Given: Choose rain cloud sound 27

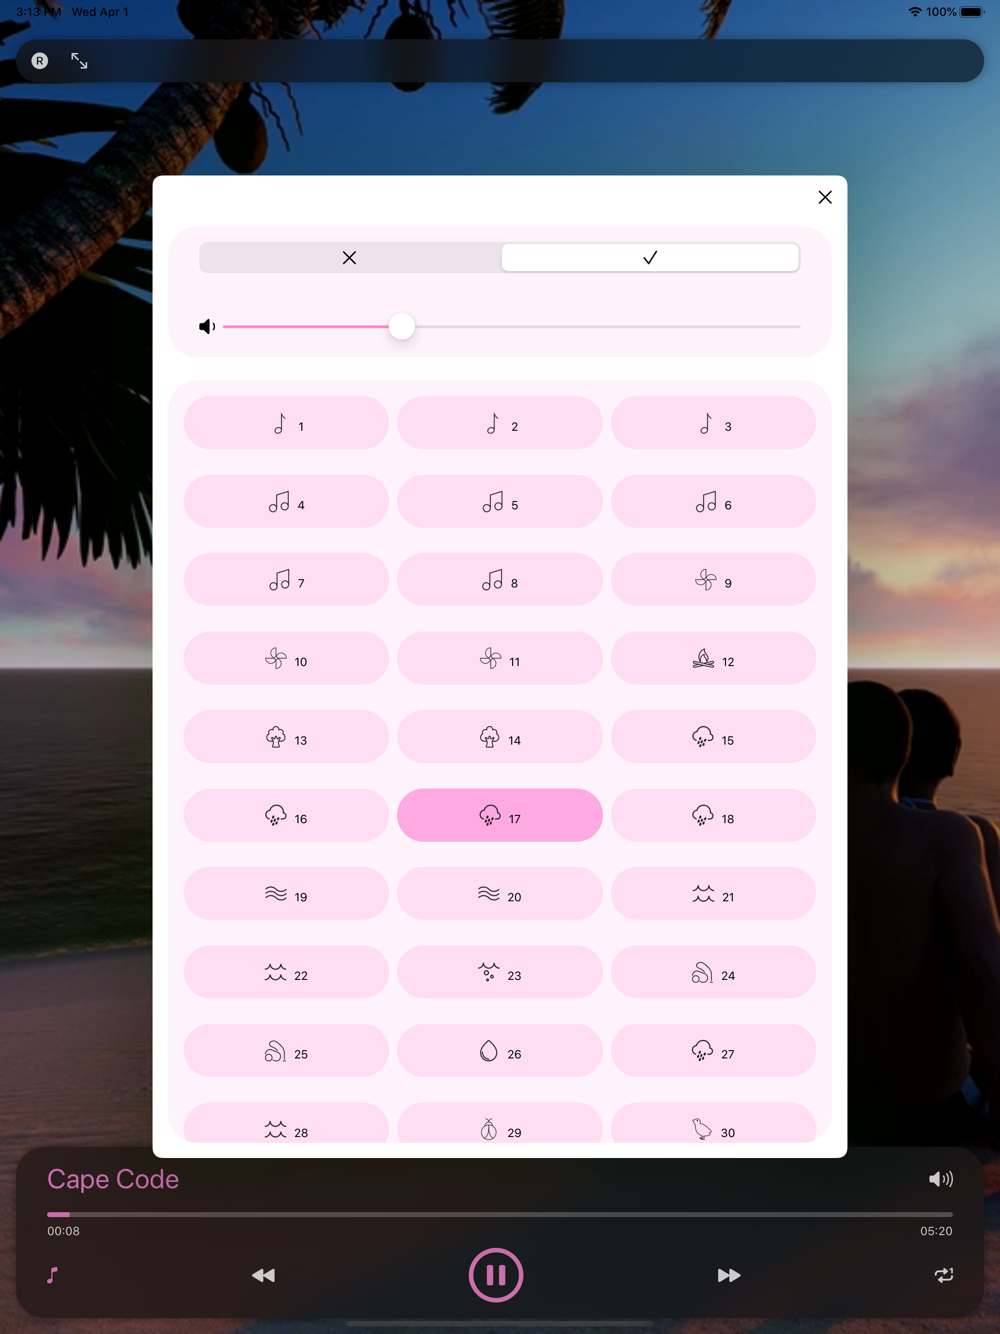Looking at the screenshot, I should click(713, 1051).
